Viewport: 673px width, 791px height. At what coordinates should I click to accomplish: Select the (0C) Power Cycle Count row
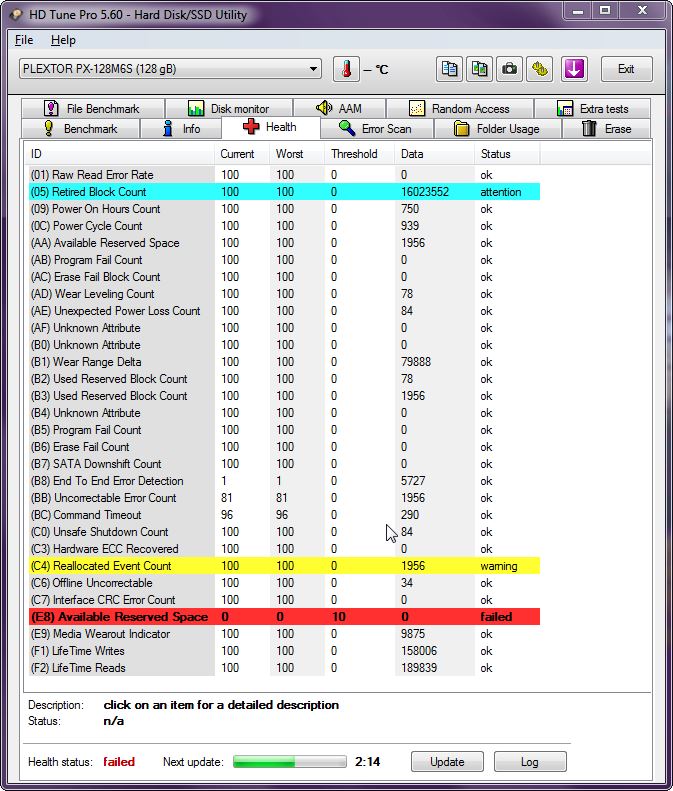[285, 225]
